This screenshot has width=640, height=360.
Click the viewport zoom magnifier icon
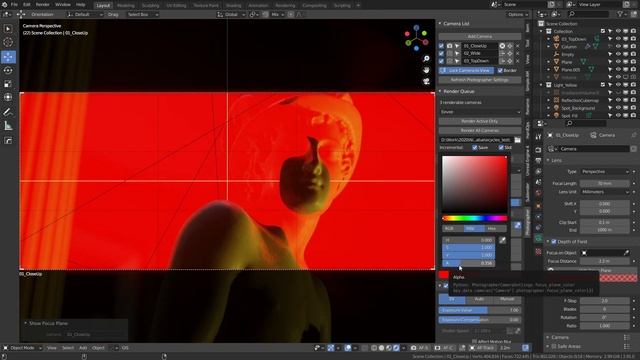pos(426,59)
